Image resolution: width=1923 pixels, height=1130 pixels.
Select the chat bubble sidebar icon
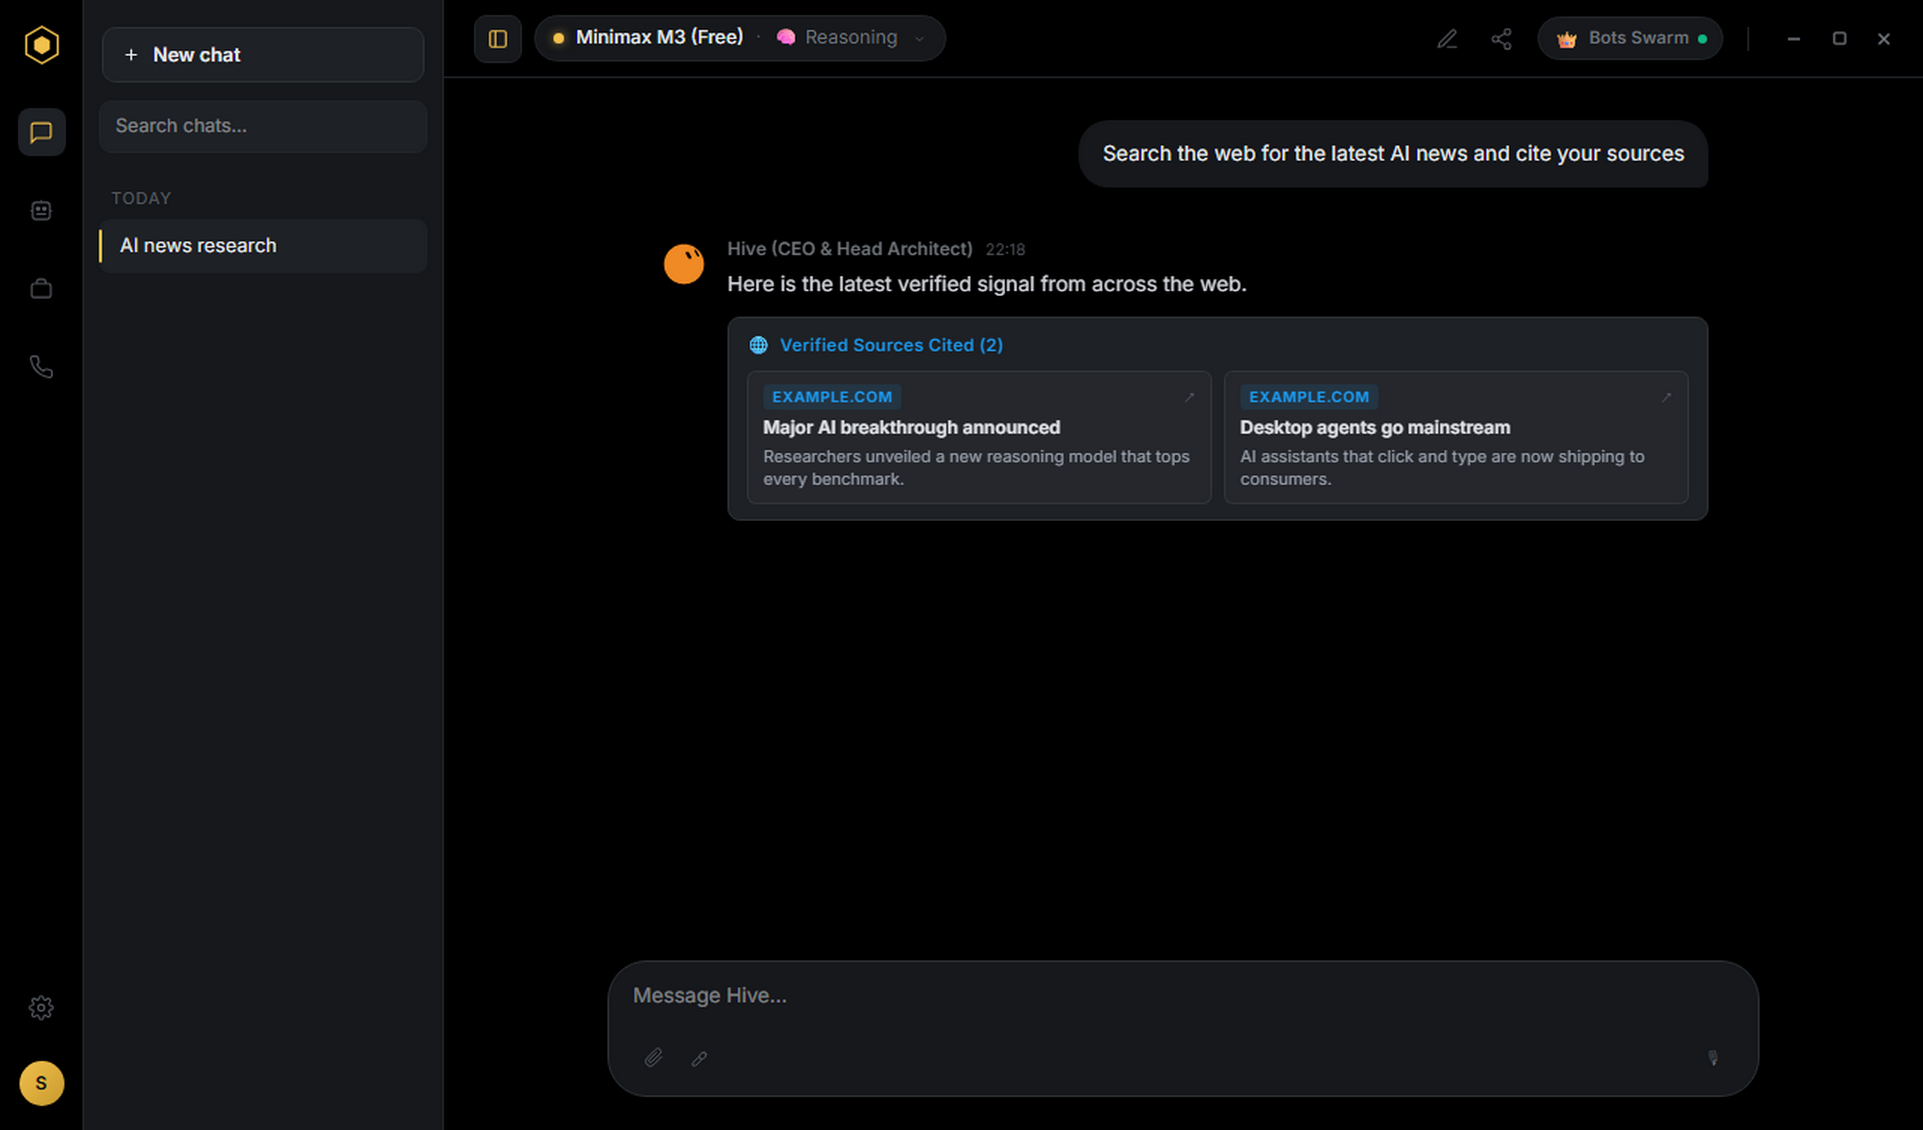[41, 132]
